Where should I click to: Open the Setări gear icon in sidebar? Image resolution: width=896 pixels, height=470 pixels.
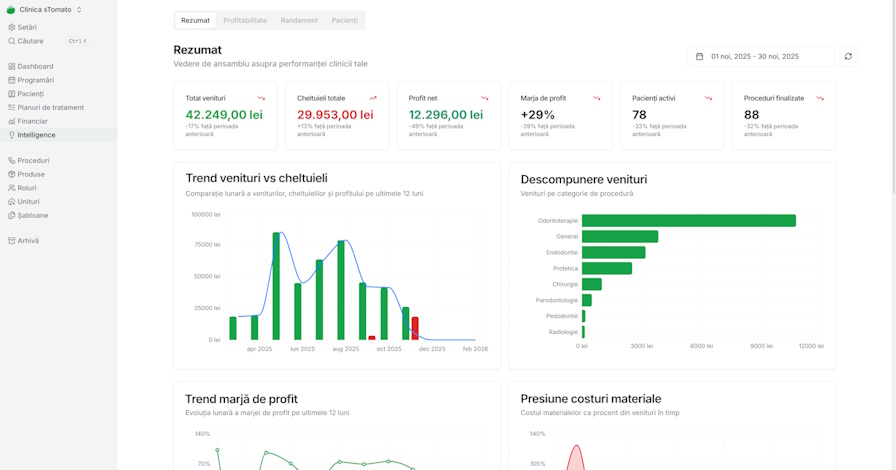point(12,27)
